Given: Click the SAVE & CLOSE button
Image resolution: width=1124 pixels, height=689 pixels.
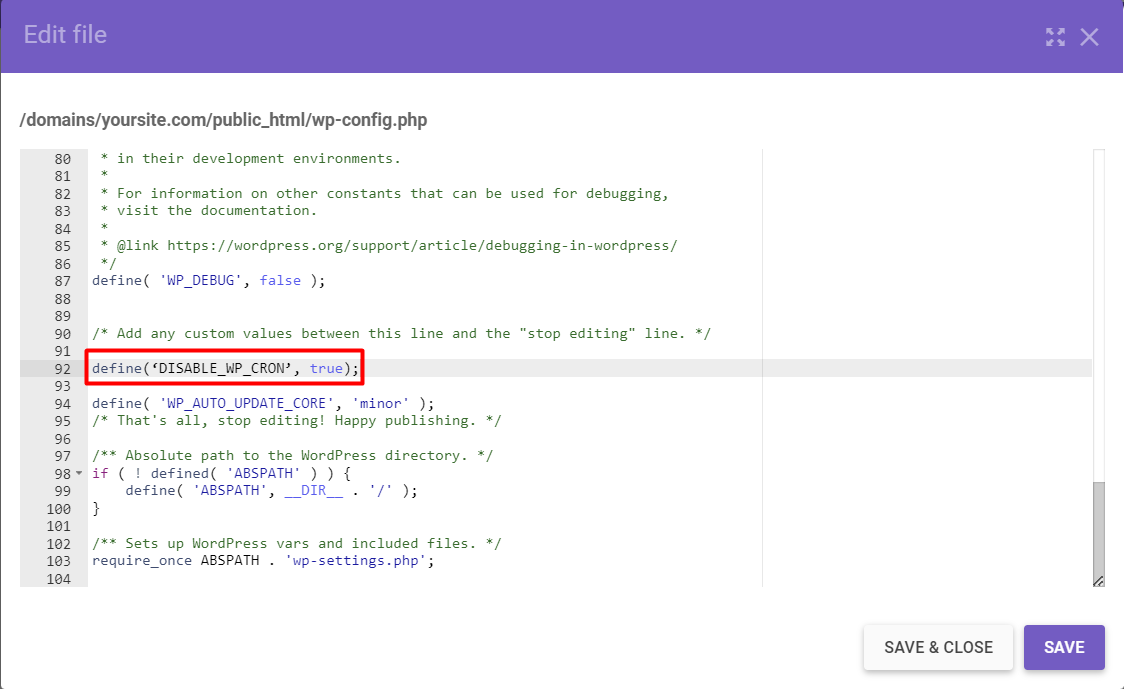Looking at the screenshot, I should (938, 647).
